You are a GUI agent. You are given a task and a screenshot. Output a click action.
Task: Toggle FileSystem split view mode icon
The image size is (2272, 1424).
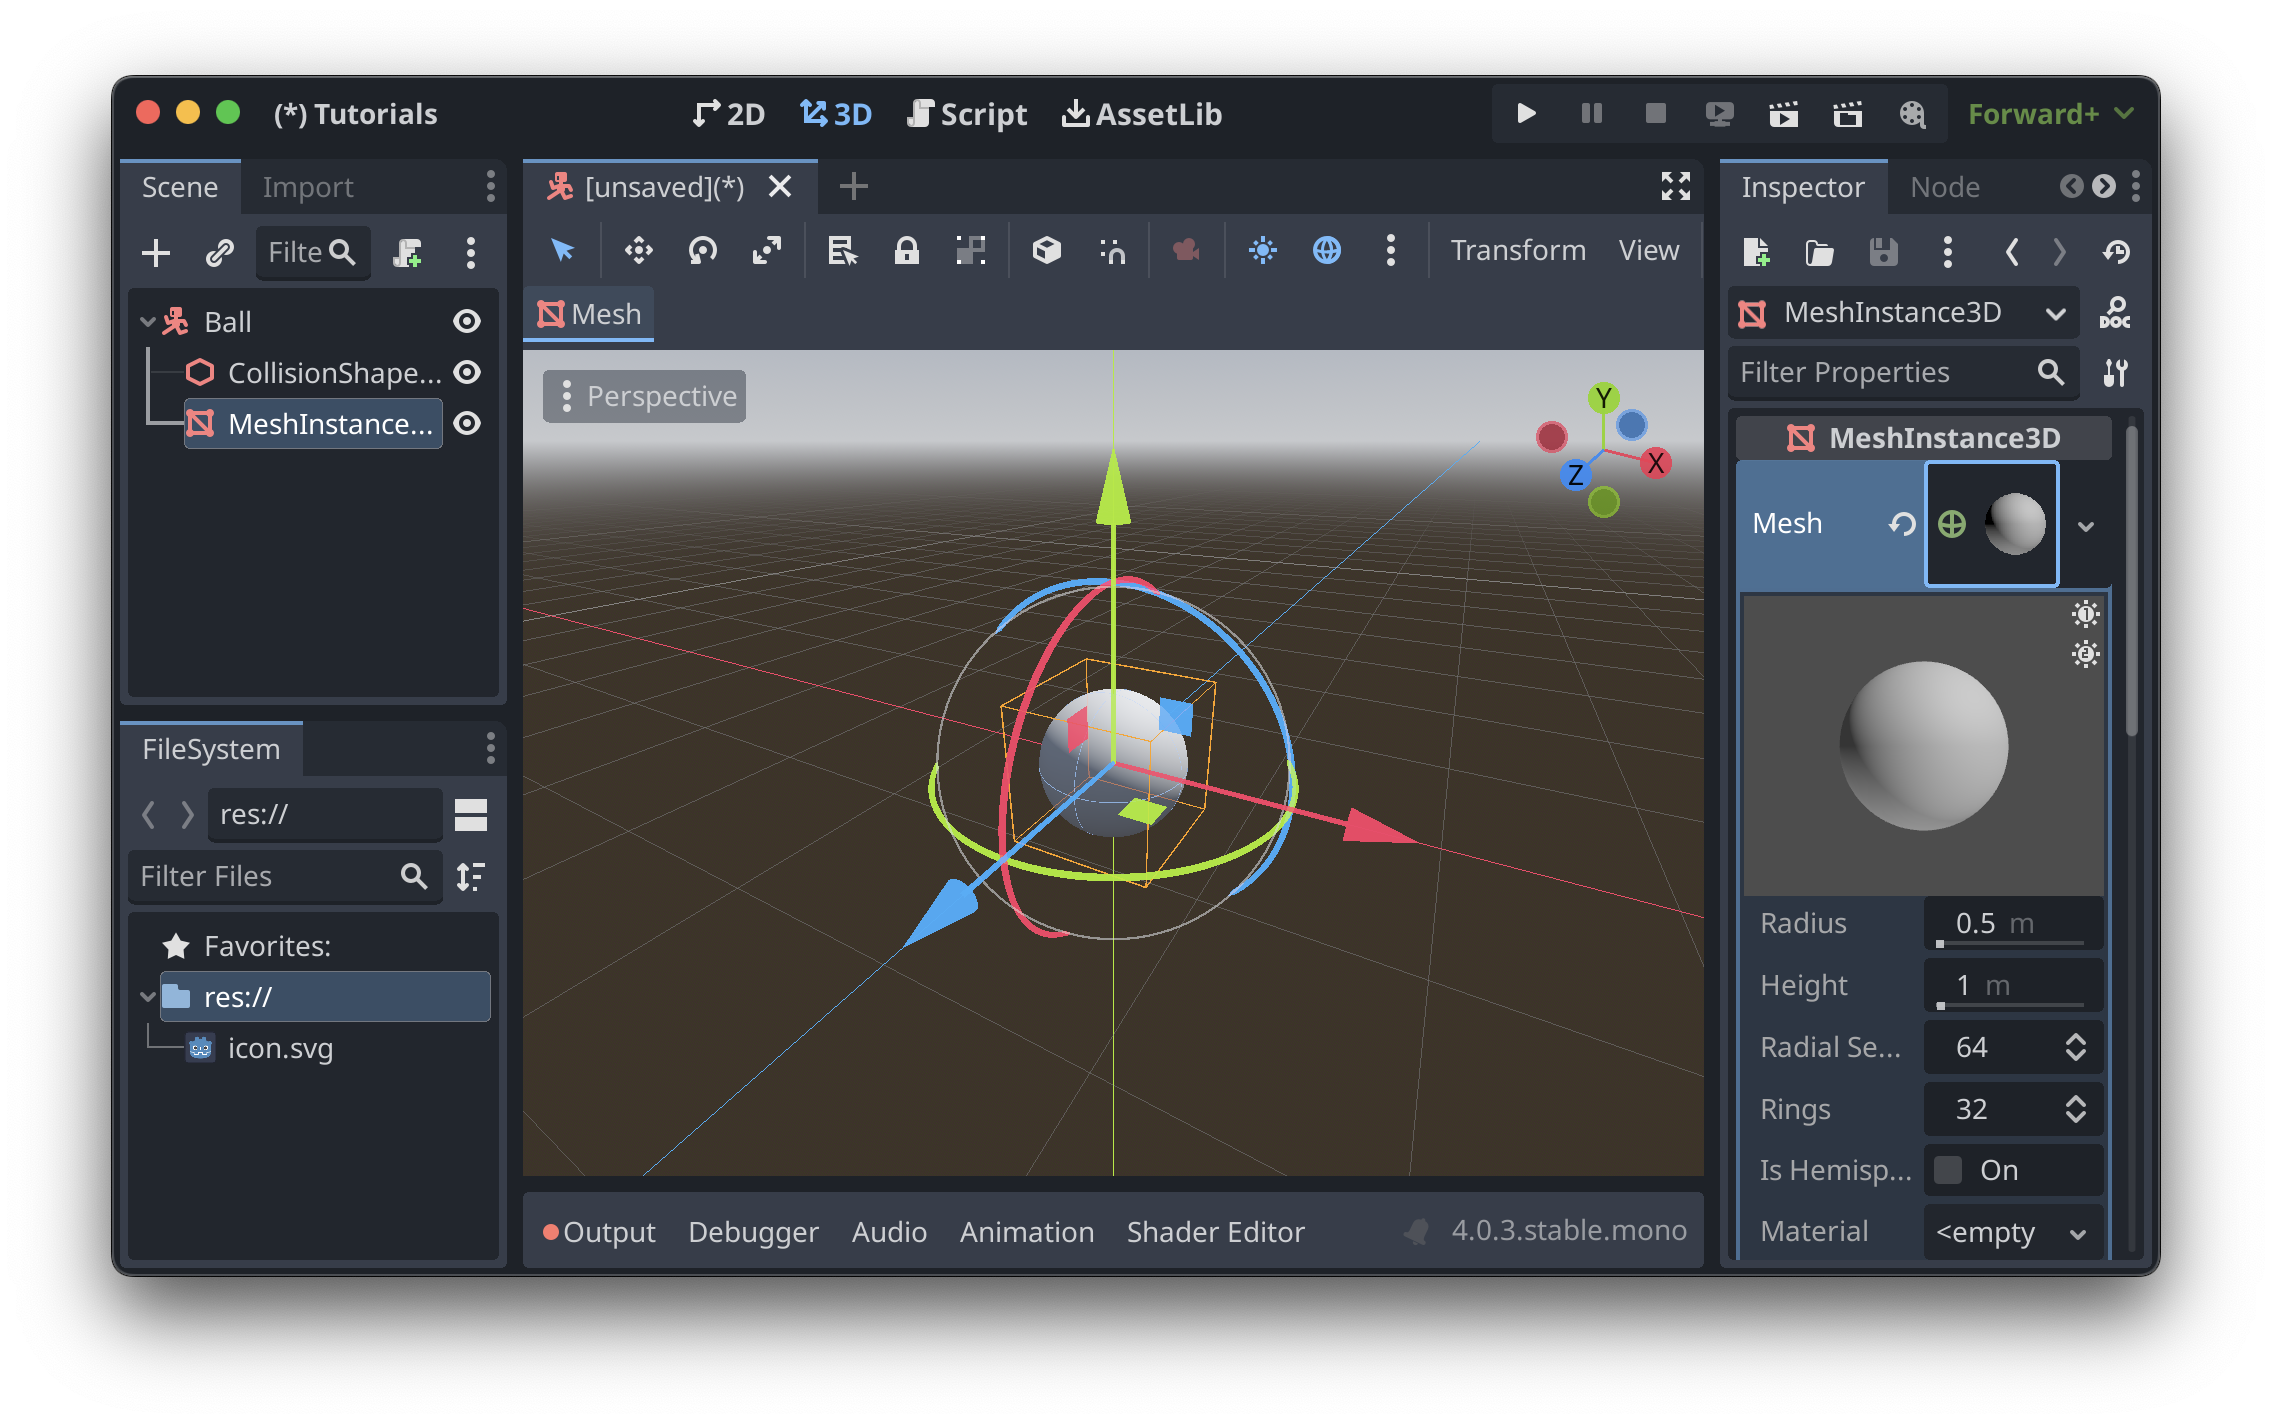pos(470,815)
